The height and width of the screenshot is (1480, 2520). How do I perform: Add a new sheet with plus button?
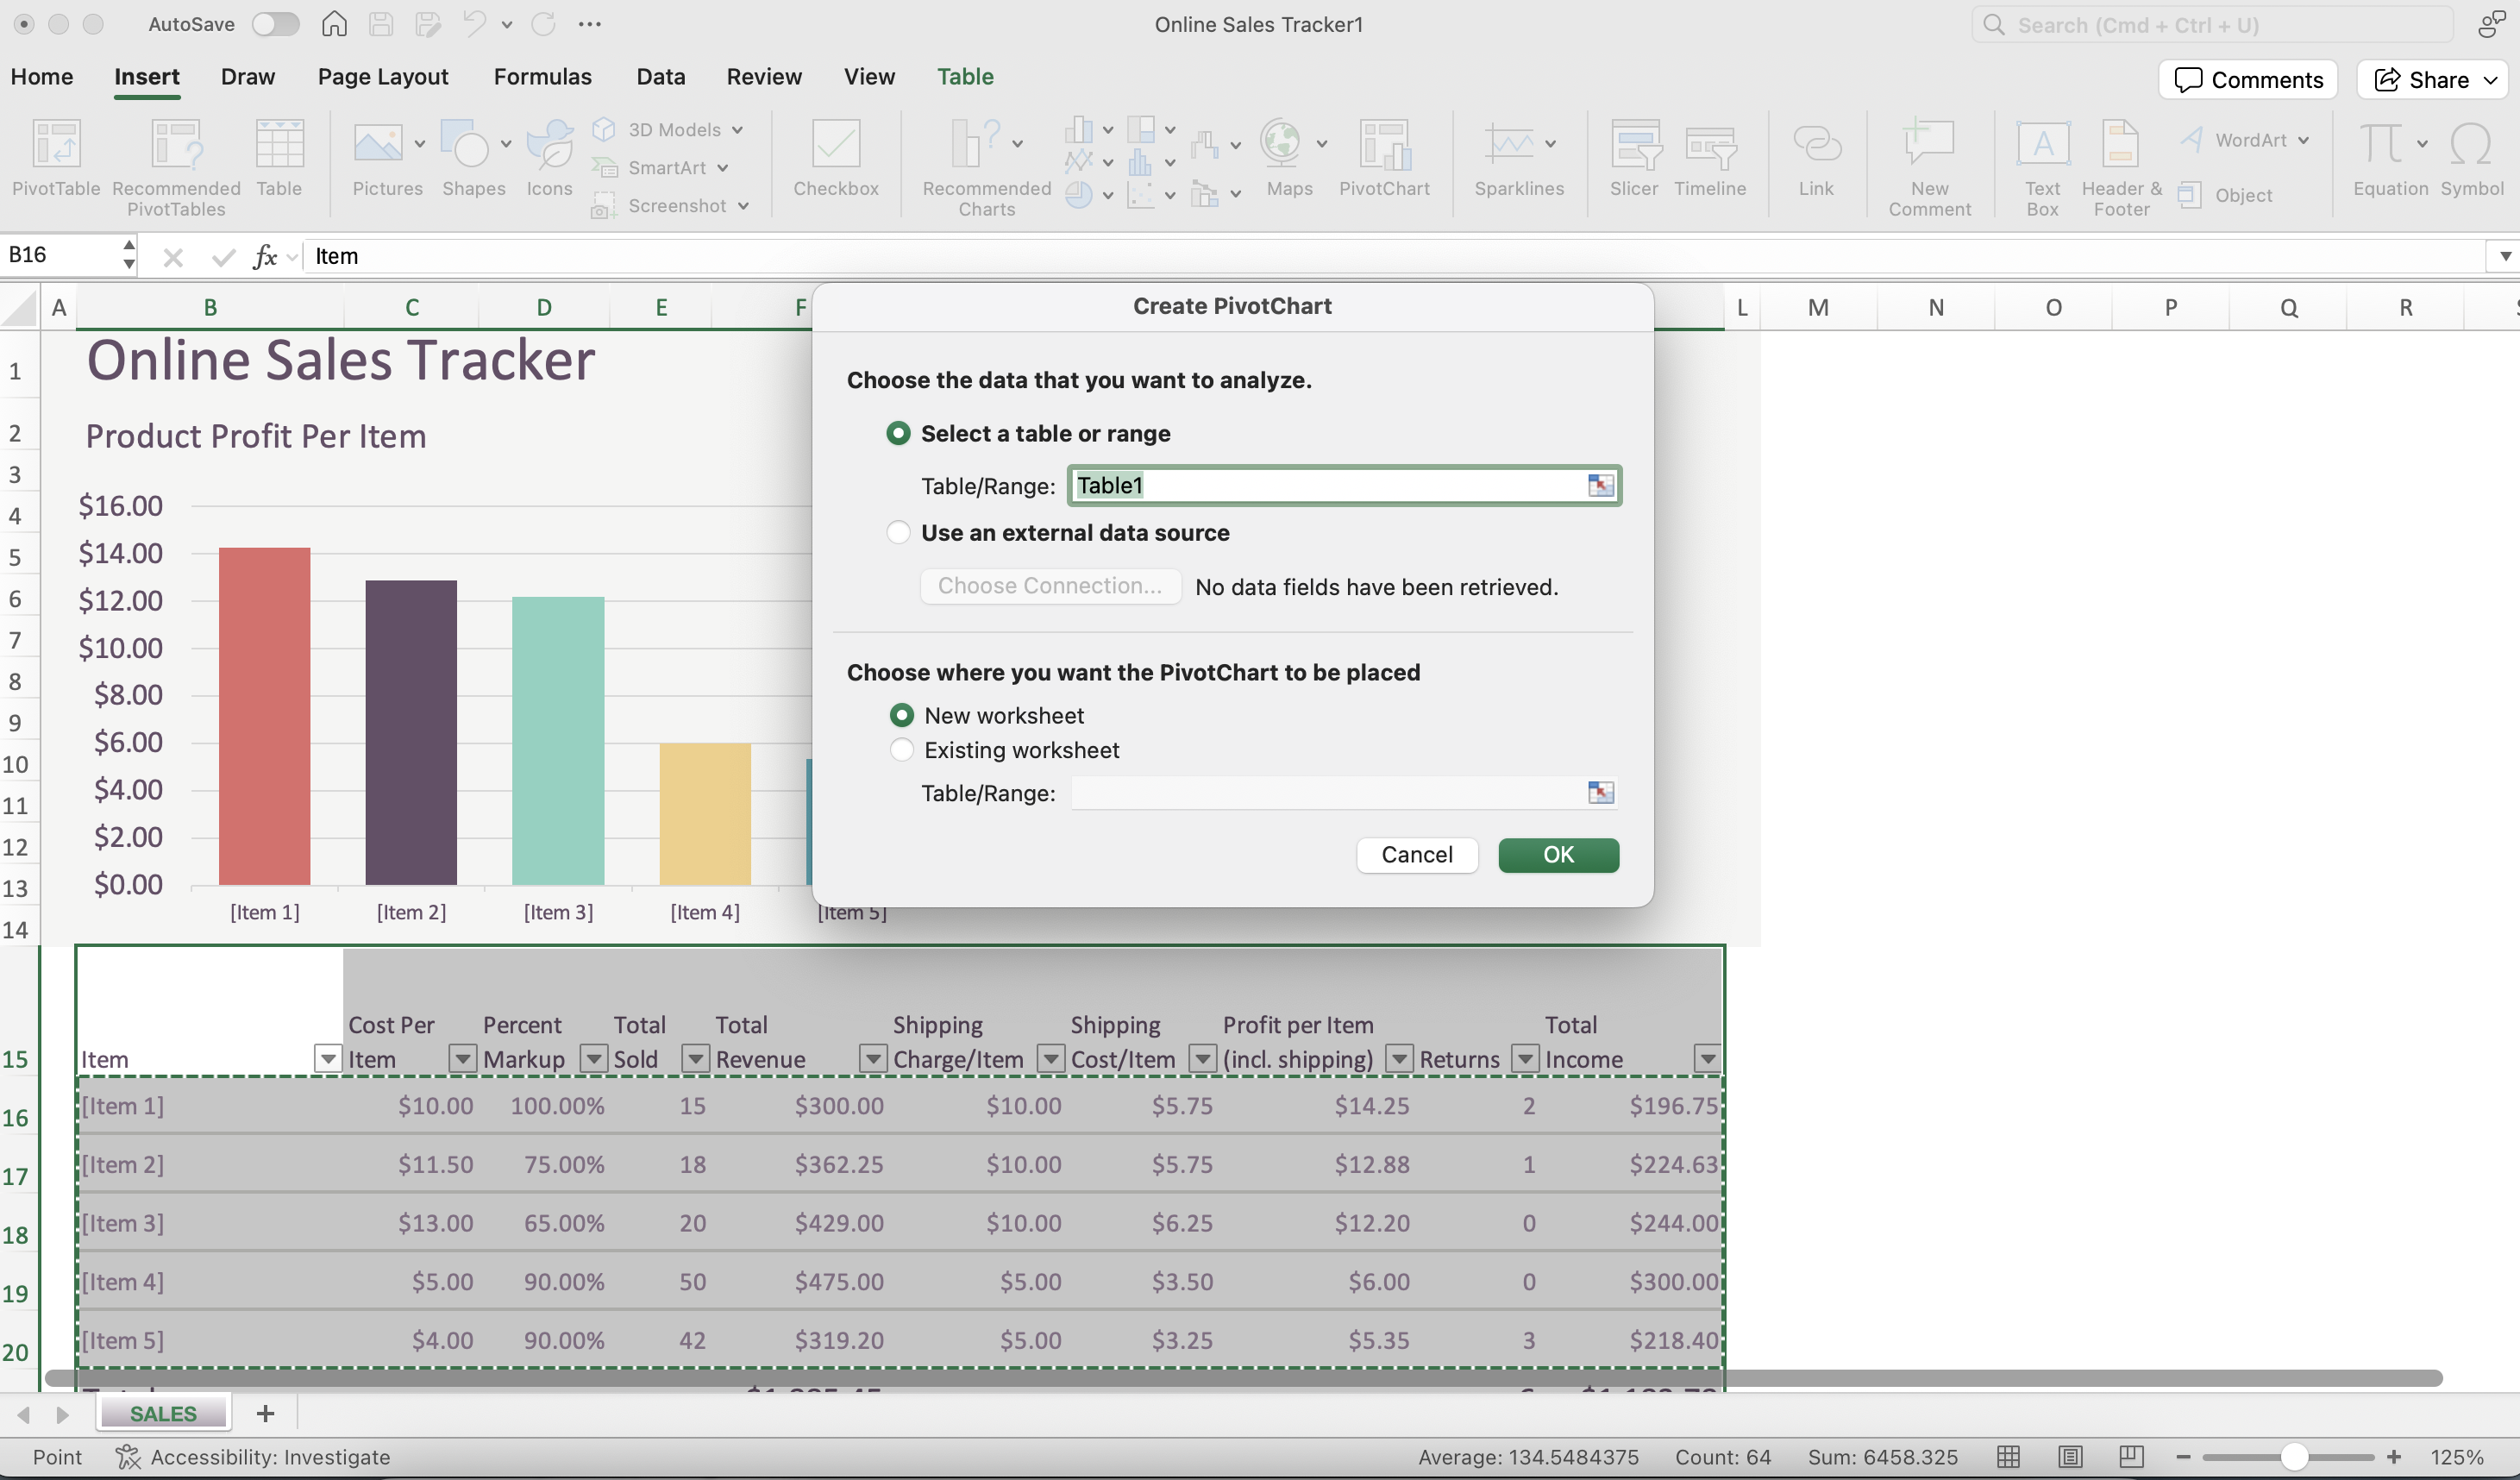(x=265, y=1413)
